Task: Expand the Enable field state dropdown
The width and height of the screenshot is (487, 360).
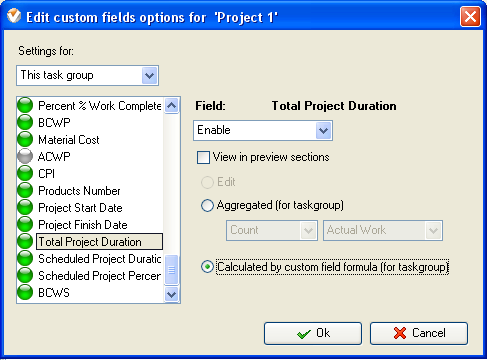Action: click(x=263, y=130)
